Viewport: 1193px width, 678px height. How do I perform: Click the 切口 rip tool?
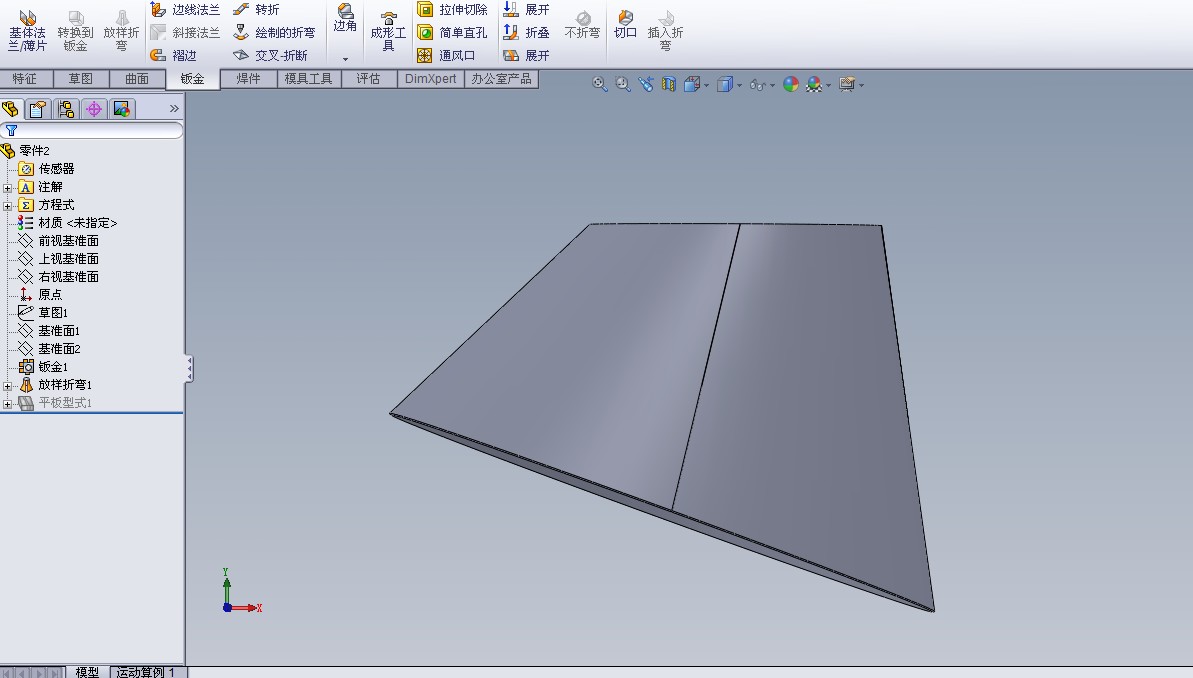pos(625,24)
